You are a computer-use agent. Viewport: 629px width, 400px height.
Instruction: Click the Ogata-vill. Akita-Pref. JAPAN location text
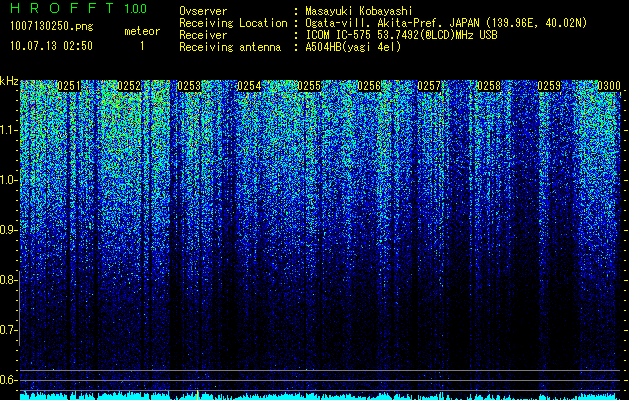pos(446,23)
